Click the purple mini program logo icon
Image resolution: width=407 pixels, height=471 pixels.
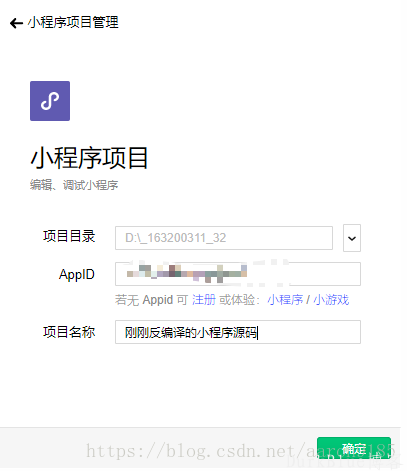pyautogui.click(x=50, y=101)
